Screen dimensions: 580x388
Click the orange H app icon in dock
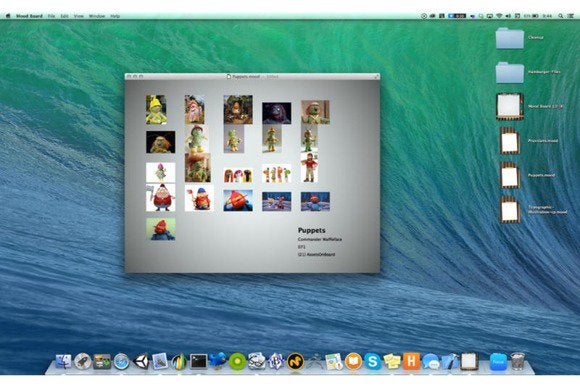(411, 361)
